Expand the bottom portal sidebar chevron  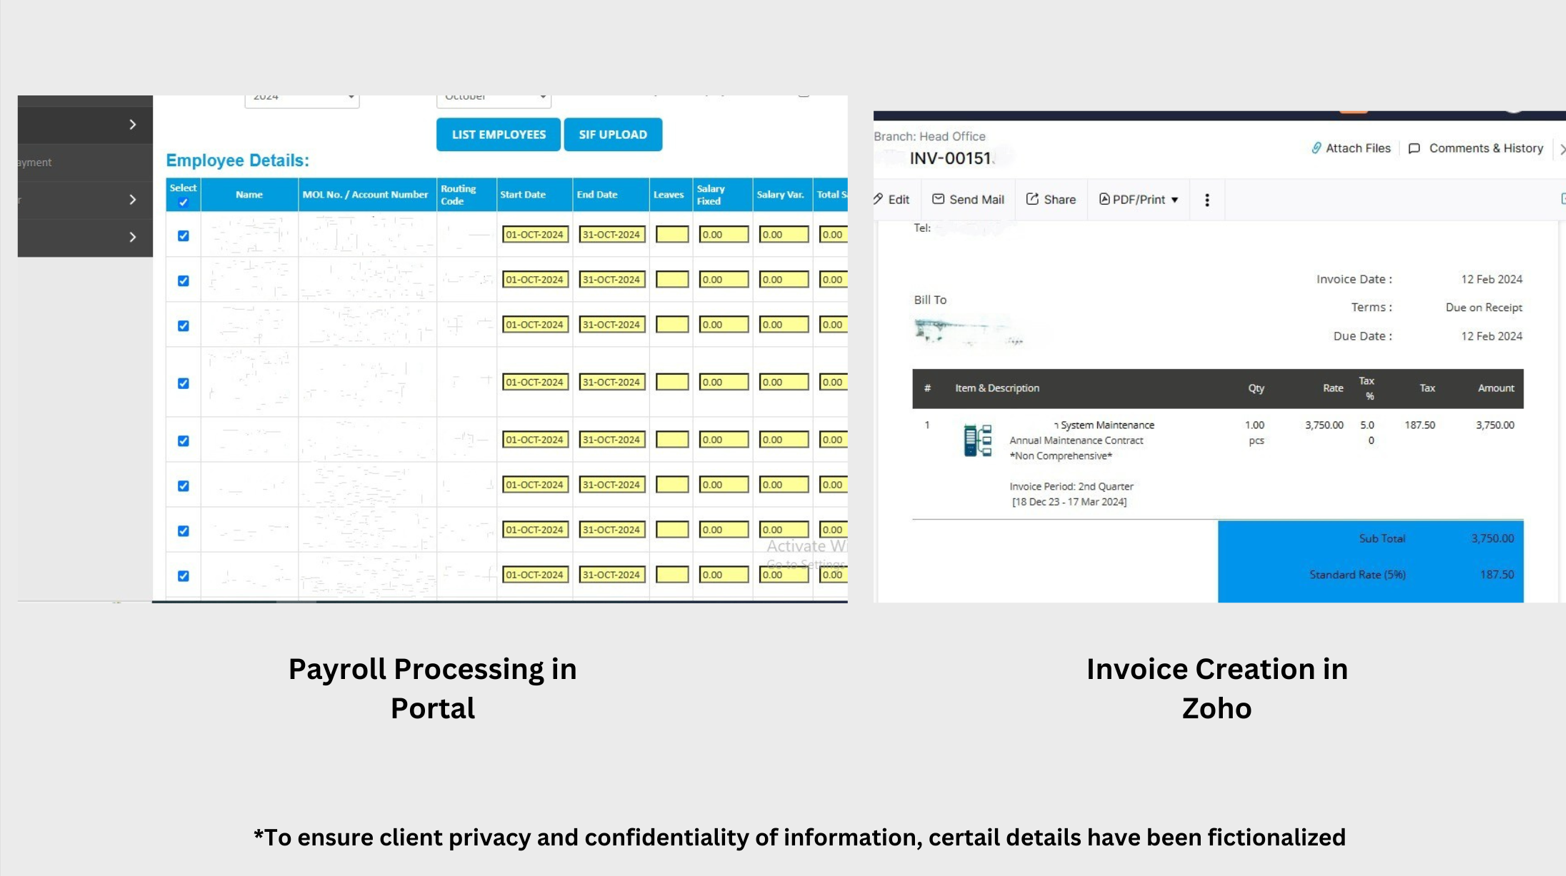click(x=132, y=237)
